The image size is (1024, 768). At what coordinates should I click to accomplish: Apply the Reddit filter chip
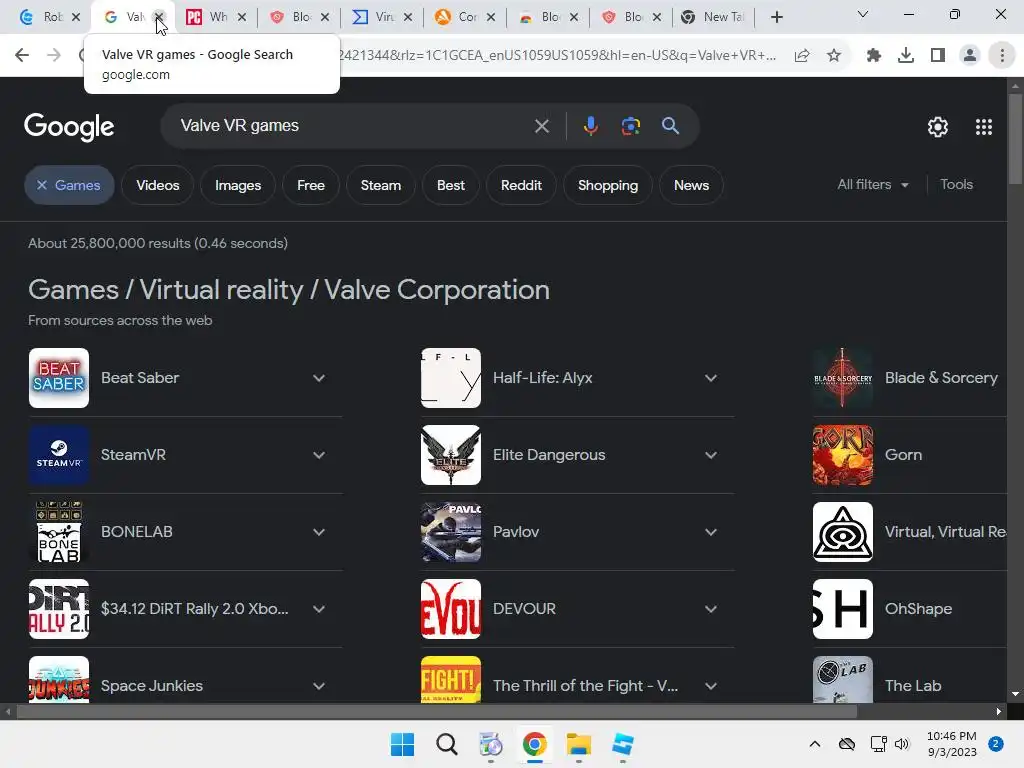[521, 185]
